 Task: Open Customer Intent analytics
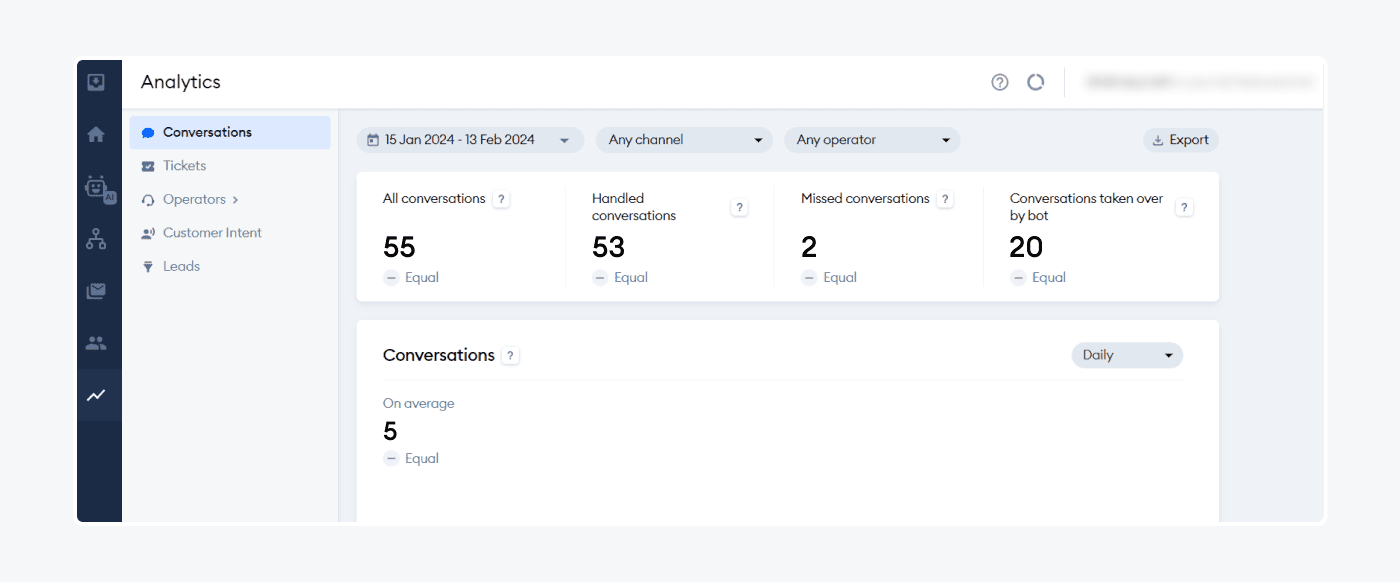point(212,233)
